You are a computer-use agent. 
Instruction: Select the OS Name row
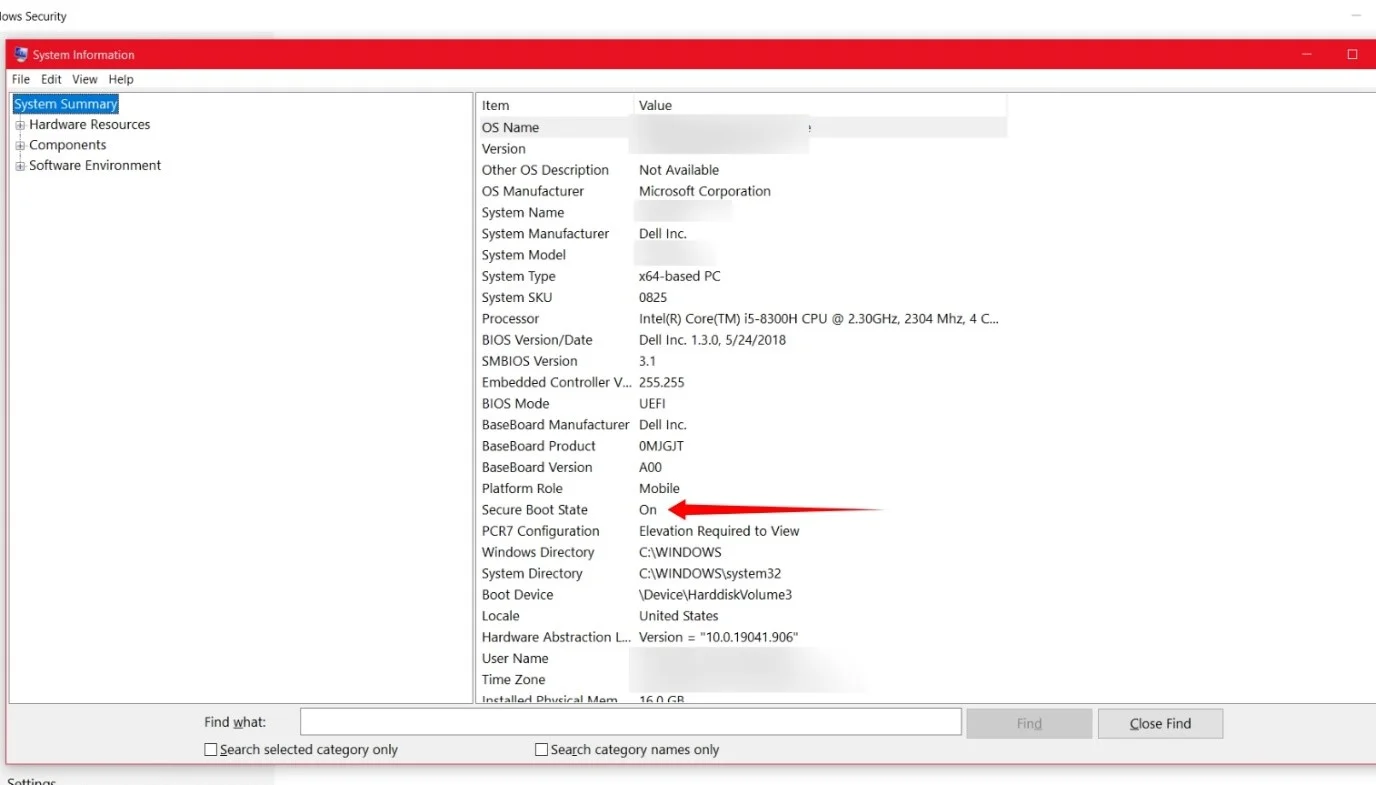pos(742,127)
